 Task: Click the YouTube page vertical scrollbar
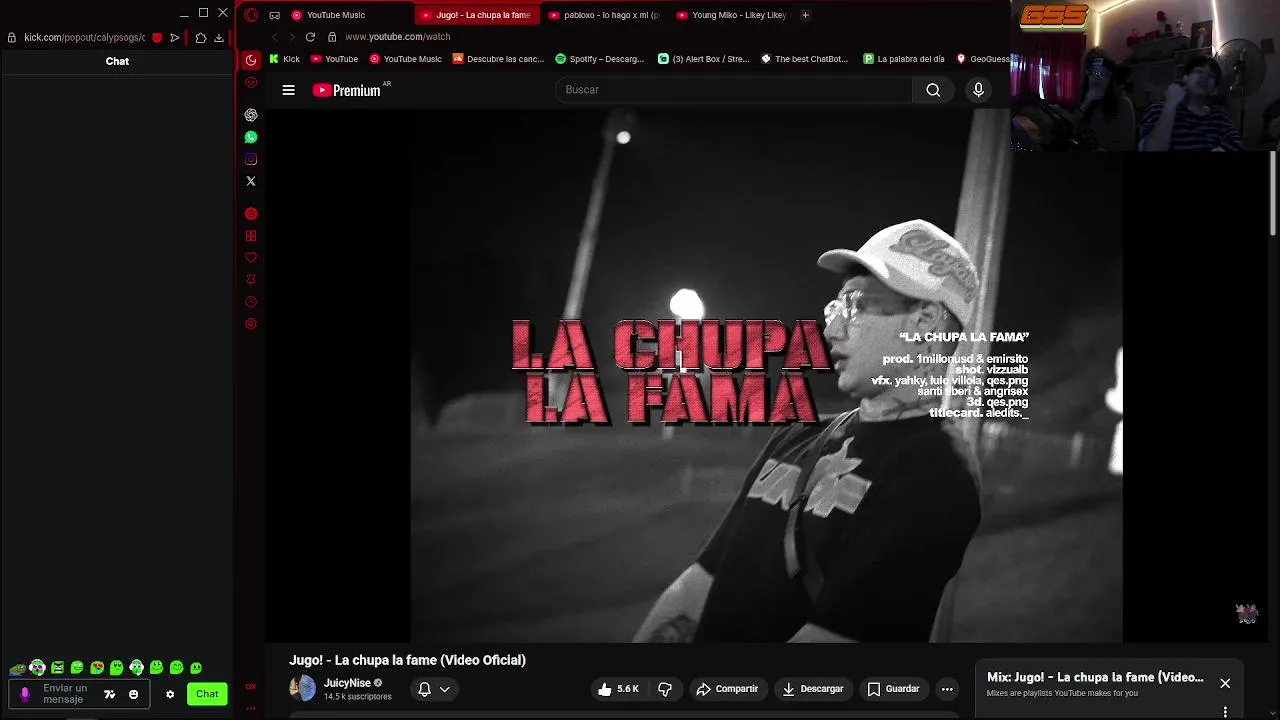pyautogui.click(x=1273, y=195)
